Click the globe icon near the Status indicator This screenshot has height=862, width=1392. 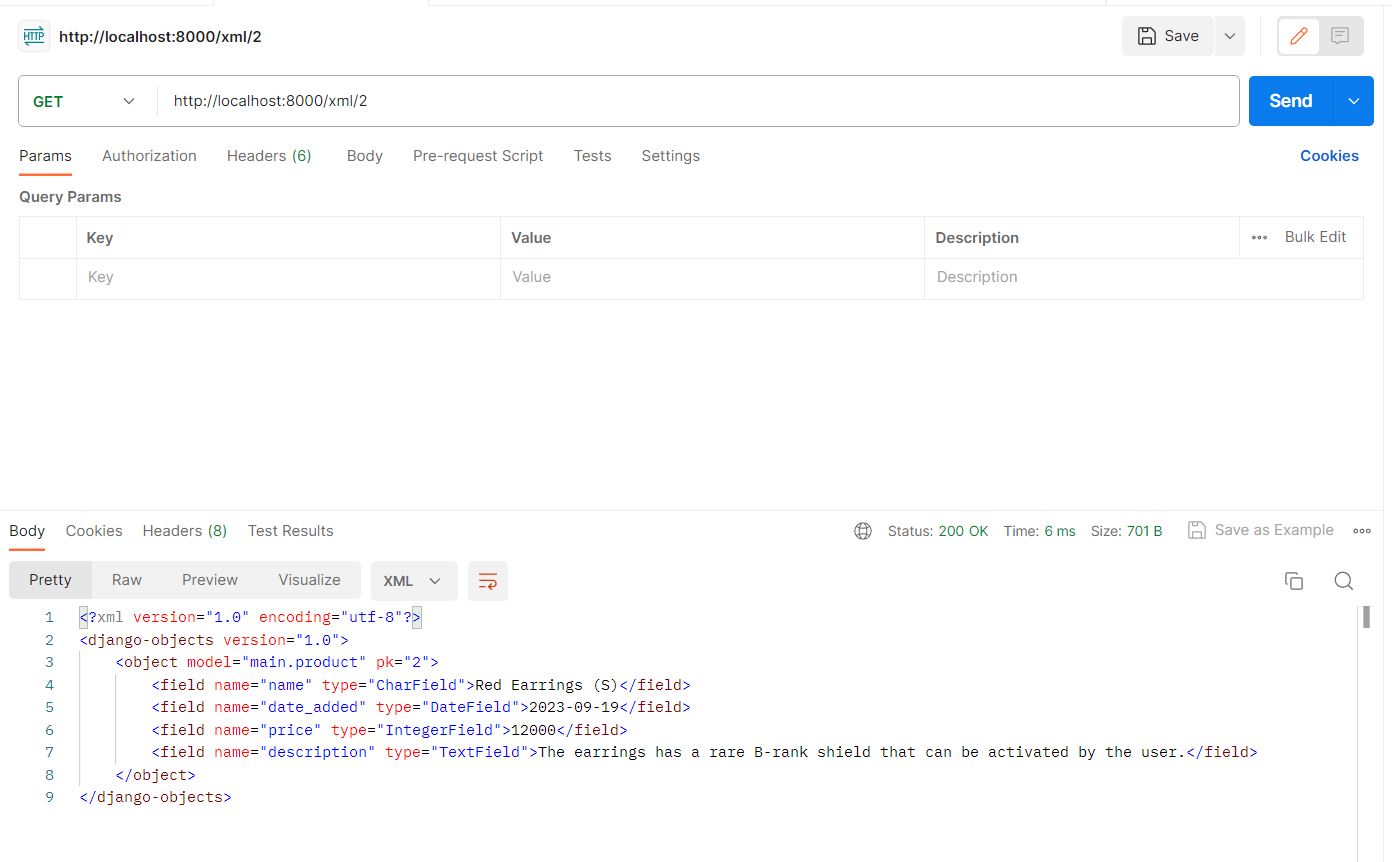[x=863, y=531]
